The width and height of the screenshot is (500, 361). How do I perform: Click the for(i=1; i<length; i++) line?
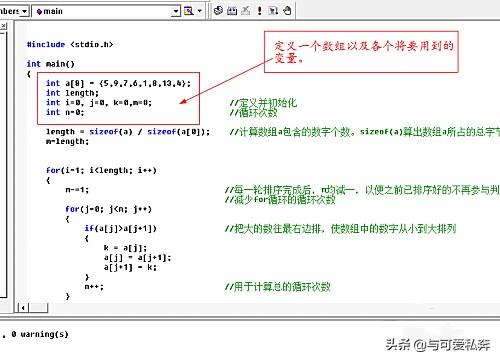point(101,170)
